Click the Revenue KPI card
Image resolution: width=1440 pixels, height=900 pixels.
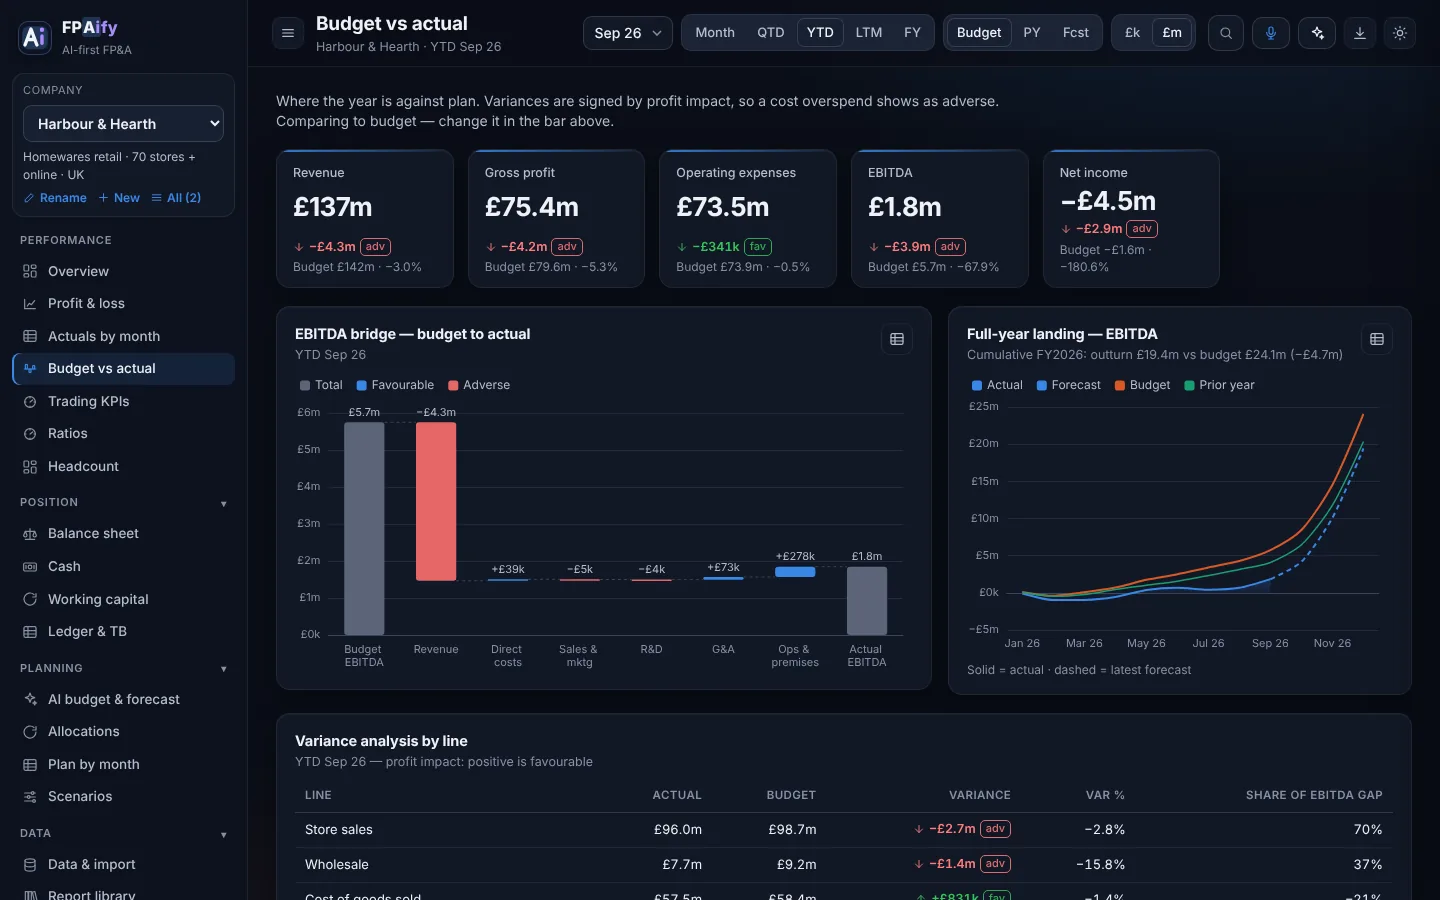click(x=365, y=219)
